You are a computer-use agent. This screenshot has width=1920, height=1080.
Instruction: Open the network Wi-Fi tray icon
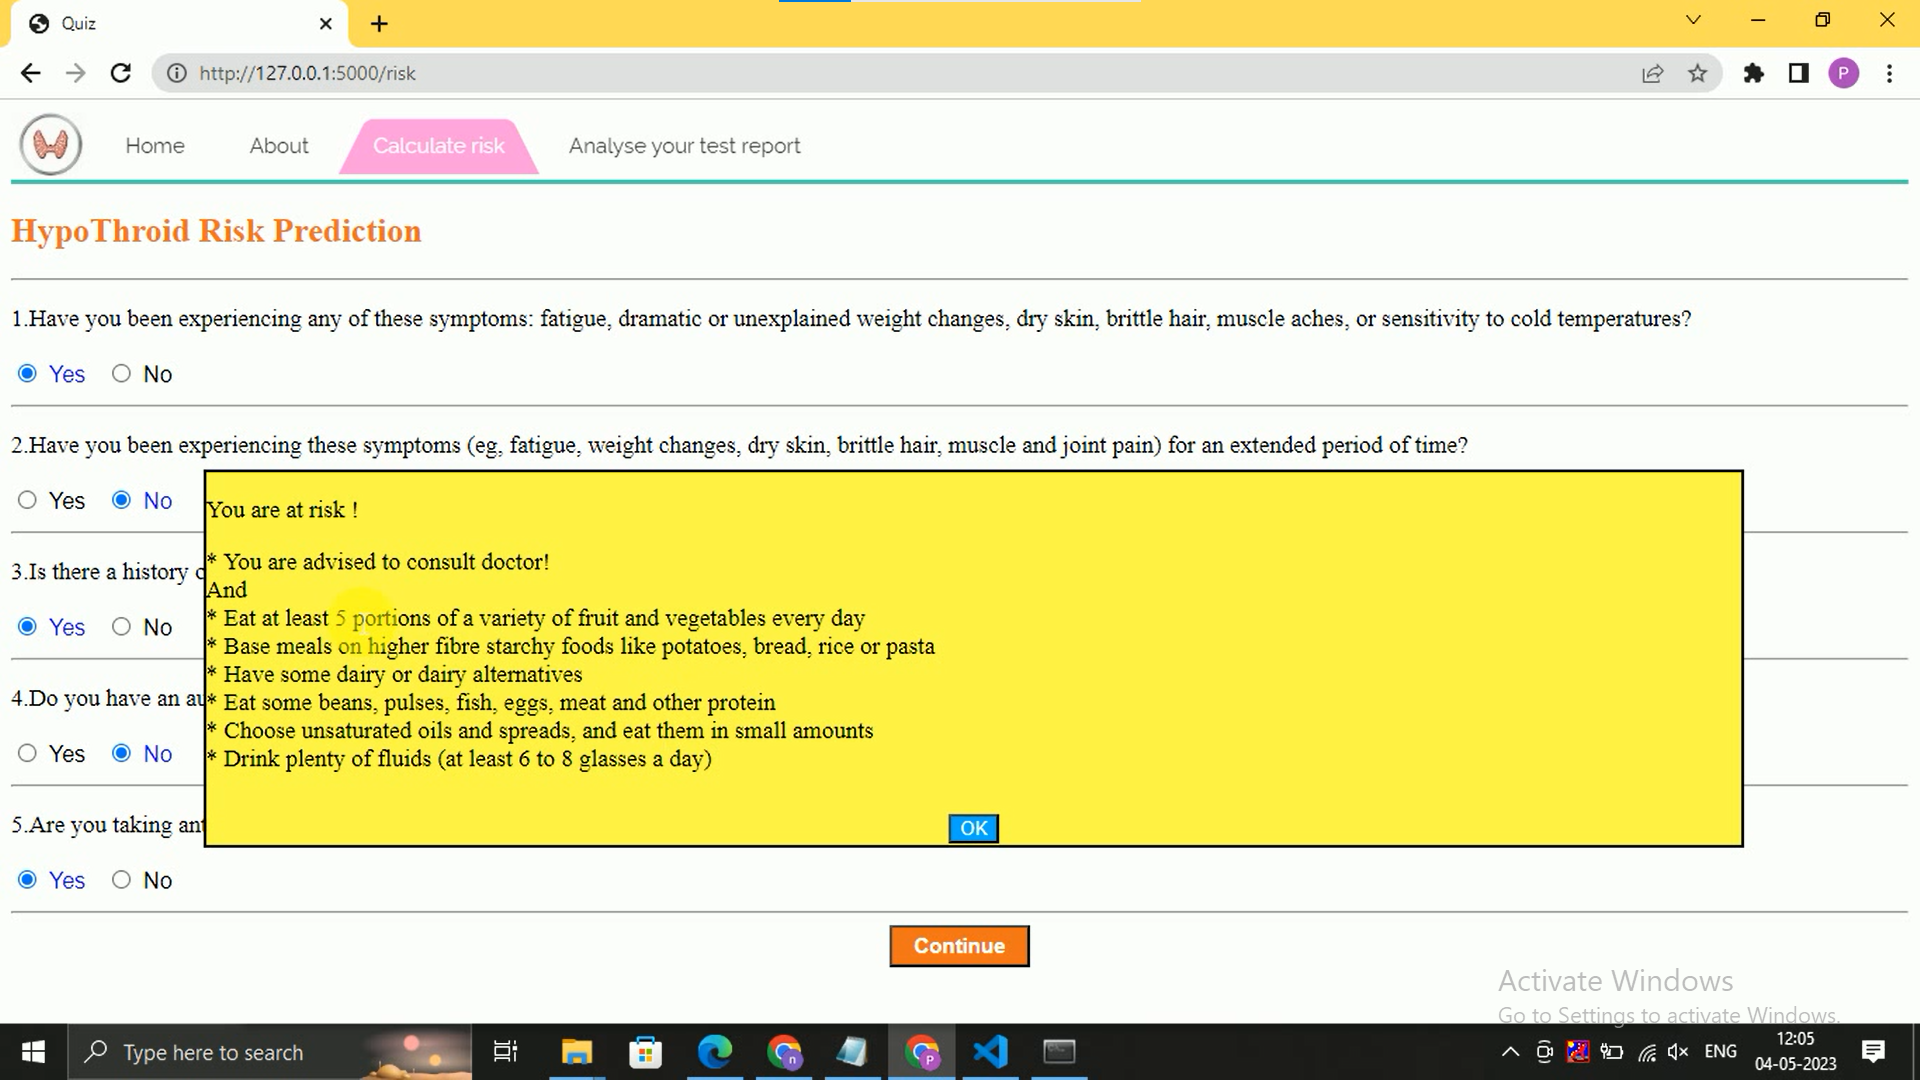(1646, 1052)
